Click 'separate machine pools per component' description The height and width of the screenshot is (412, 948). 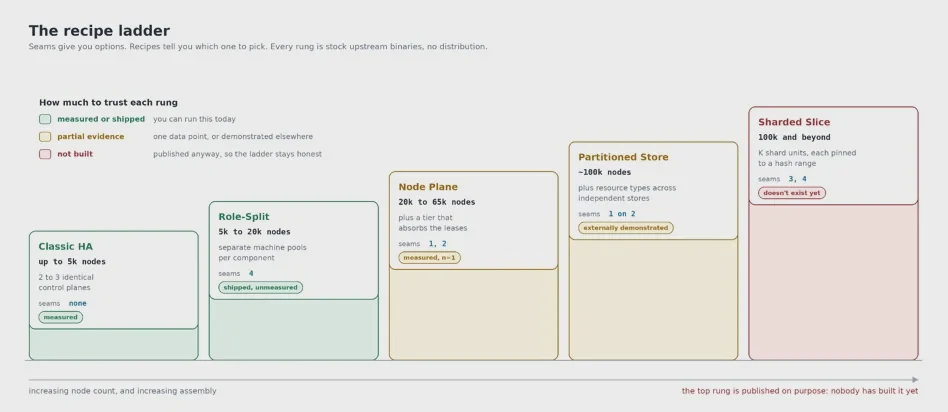[x=262, y=253]
